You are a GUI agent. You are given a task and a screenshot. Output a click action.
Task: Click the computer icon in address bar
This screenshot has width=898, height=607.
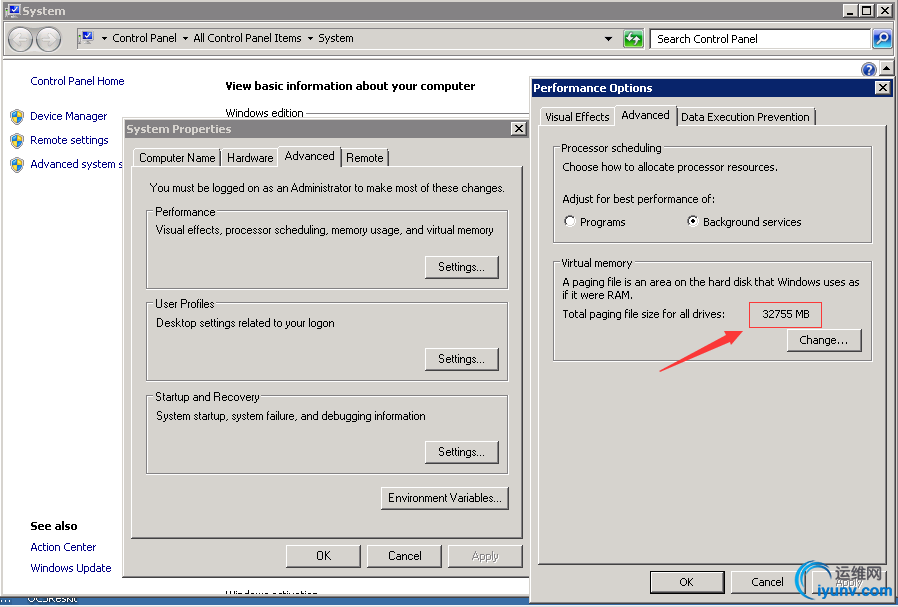tap(87, 38)
